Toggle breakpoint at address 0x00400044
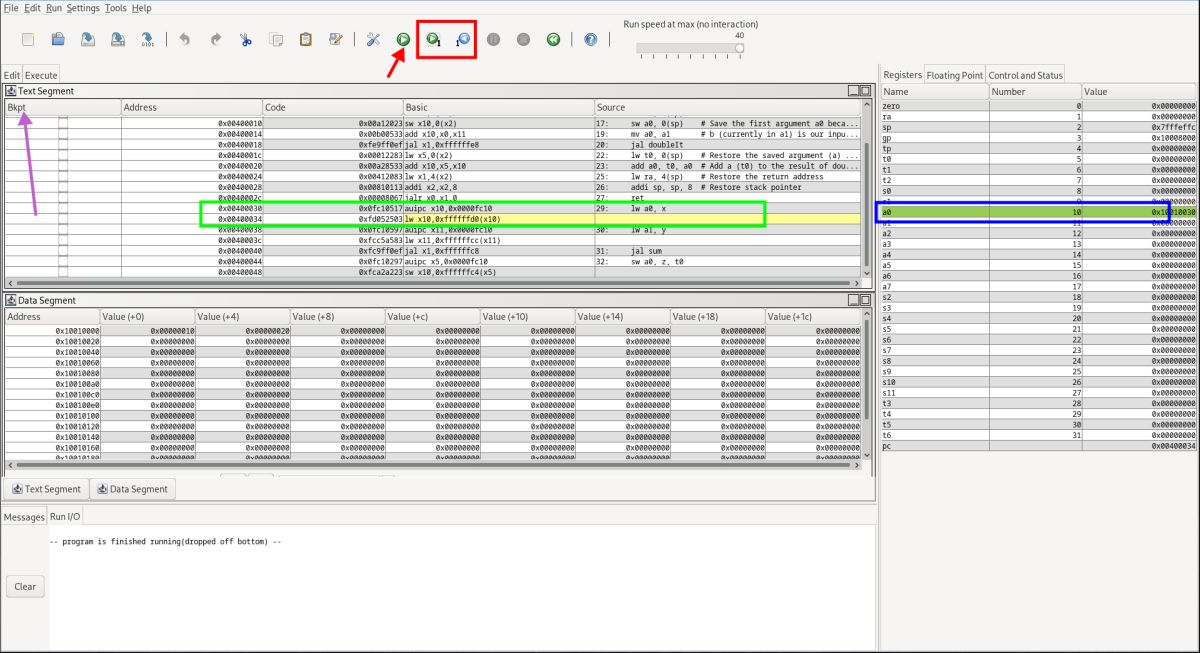The height and width of the screenshot is (653, 1200). tap(63, 261)
